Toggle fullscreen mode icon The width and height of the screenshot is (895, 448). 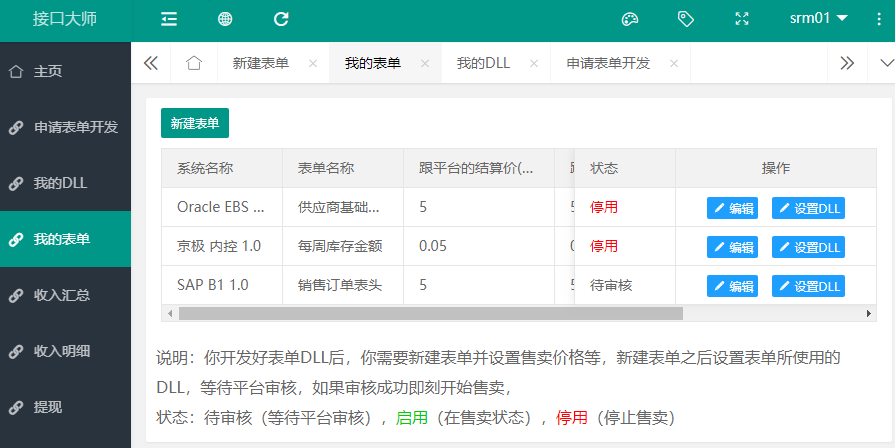[741, 18]
